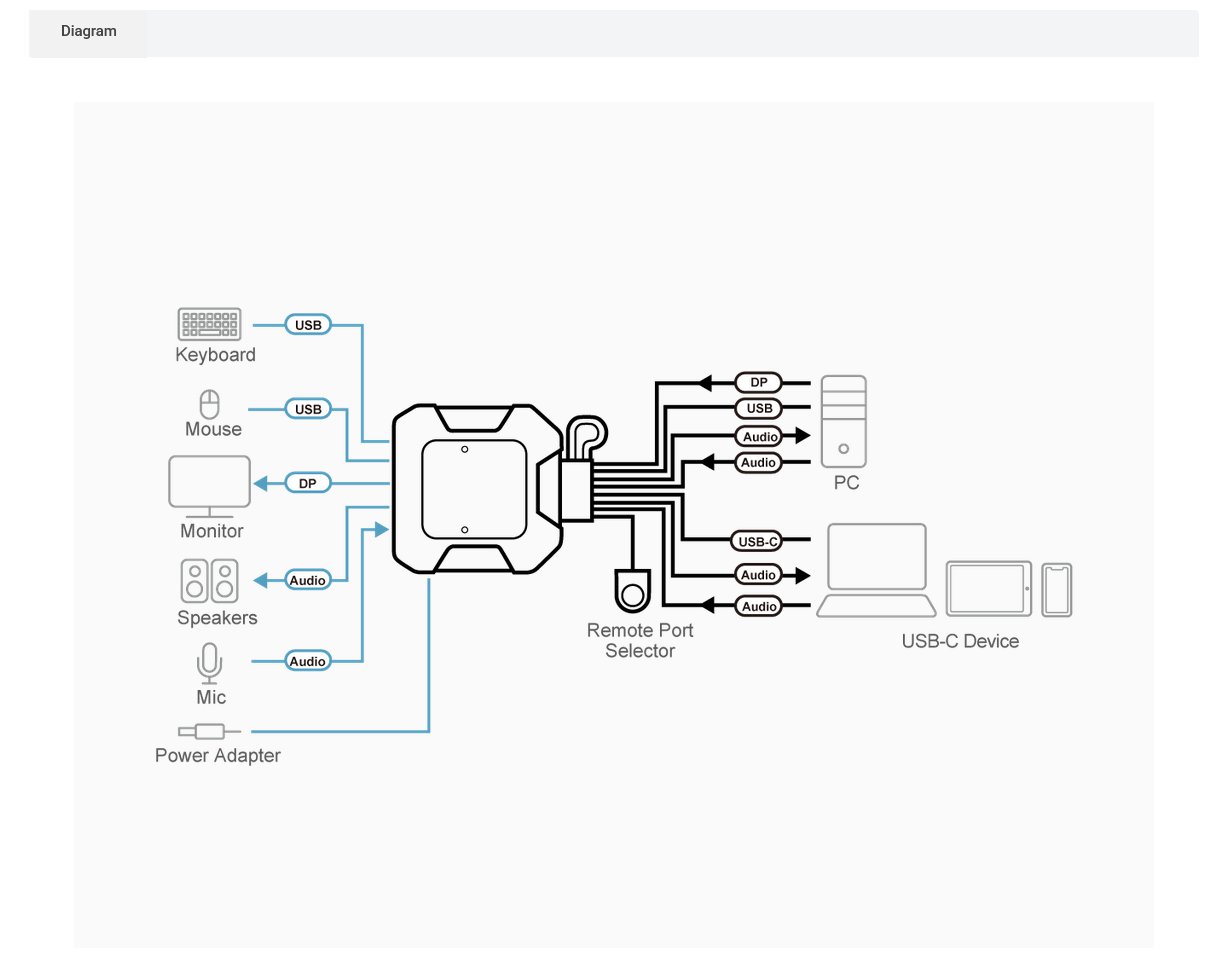Select the USB tag on the PC line

click(759, 408)
